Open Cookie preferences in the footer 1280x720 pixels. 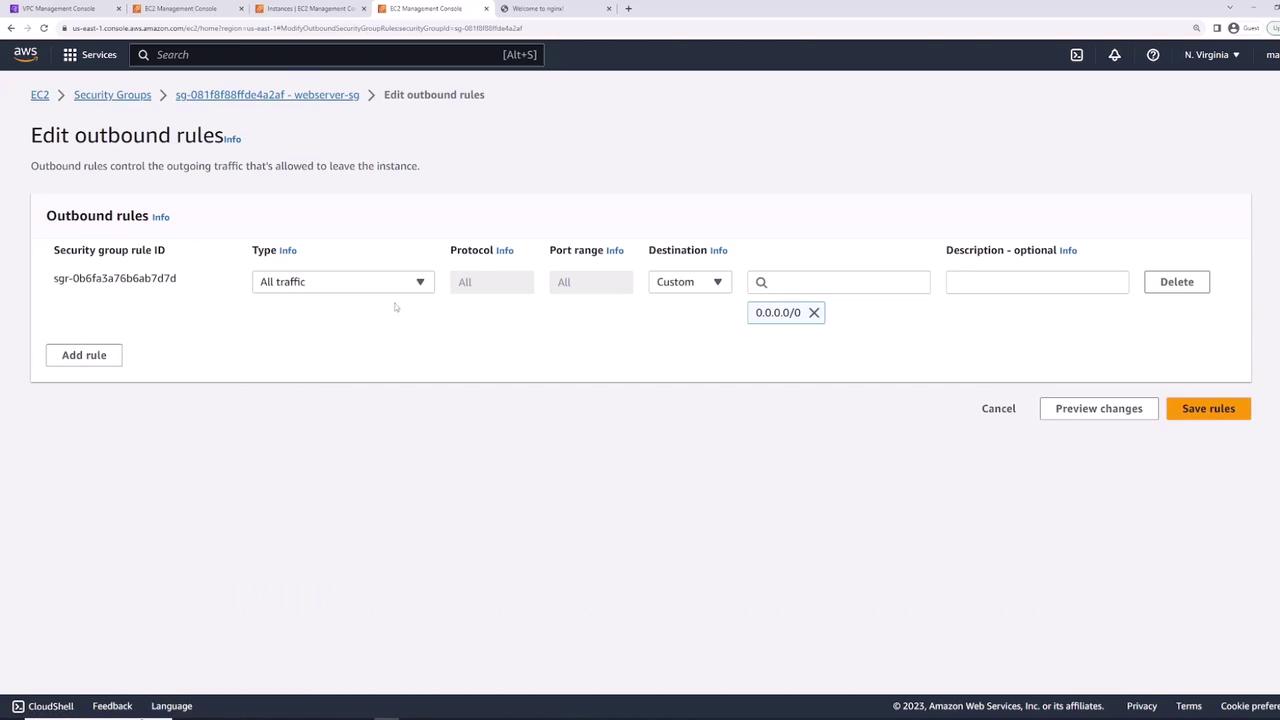point(1250,706)
